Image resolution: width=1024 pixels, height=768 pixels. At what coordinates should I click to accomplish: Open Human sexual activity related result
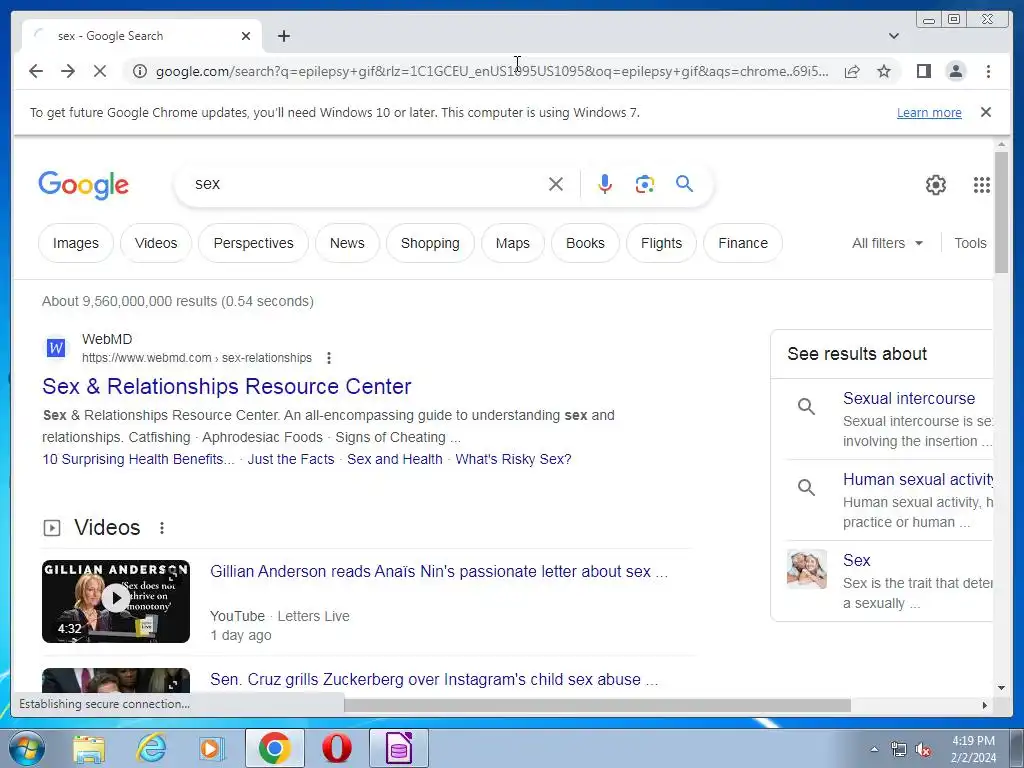coord(918,479)
